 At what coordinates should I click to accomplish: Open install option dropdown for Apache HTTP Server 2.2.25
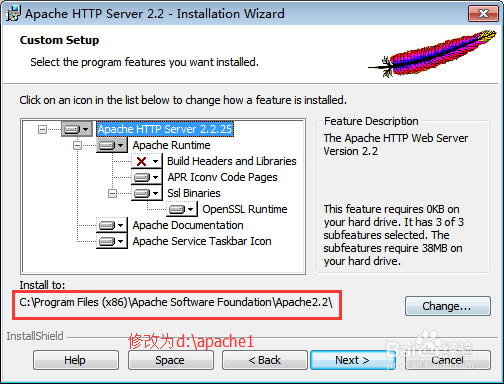[77, 129]
